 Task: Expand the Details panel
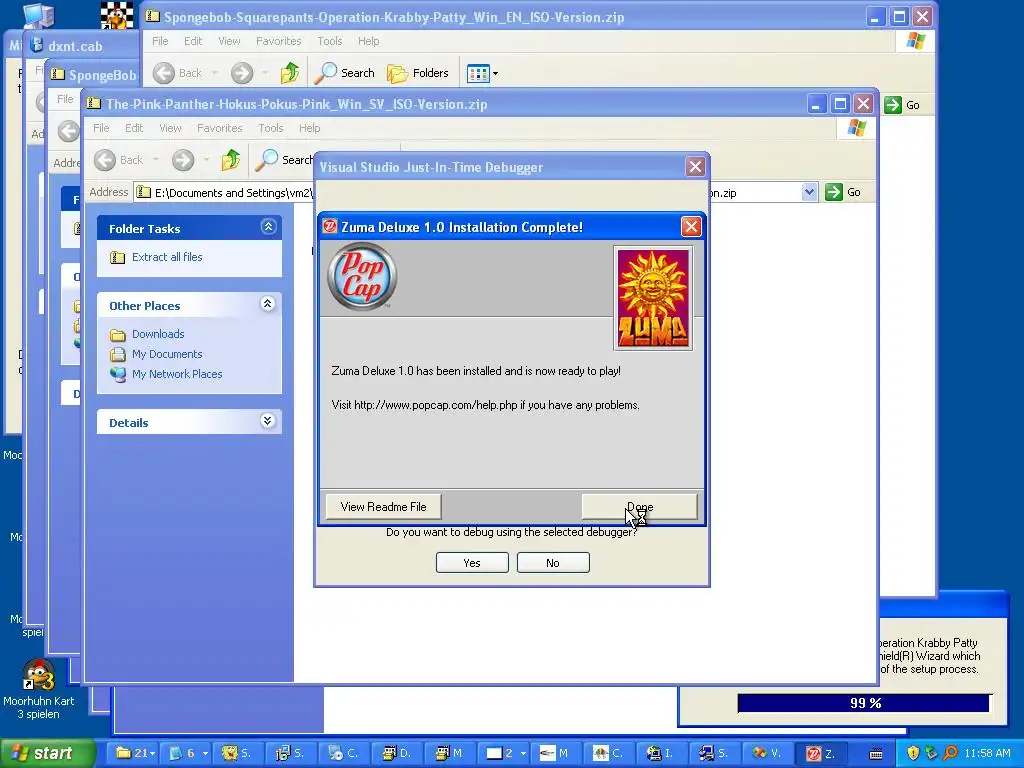(x=268, y=421)
